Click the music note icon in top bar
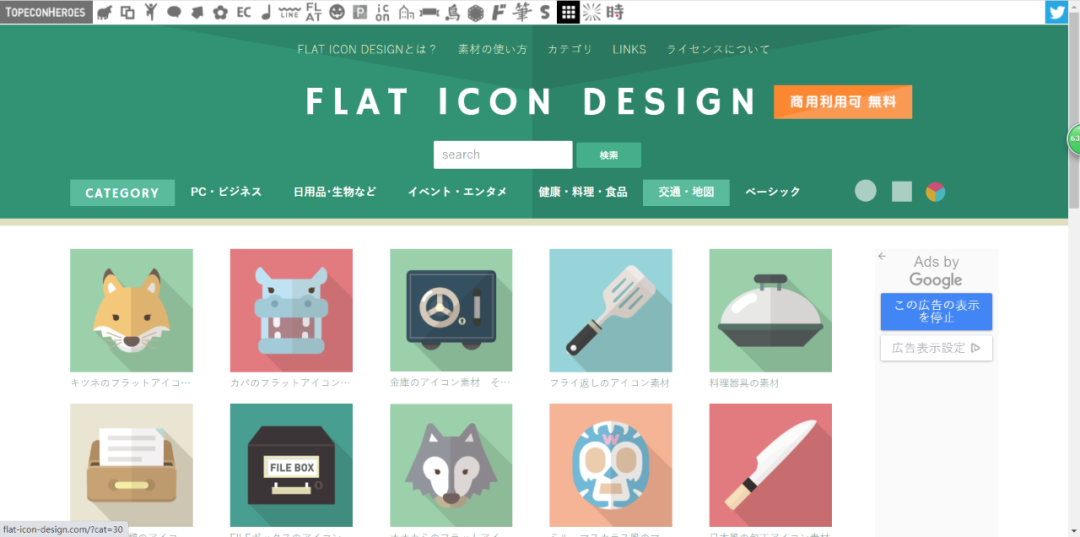 [266, 12]
